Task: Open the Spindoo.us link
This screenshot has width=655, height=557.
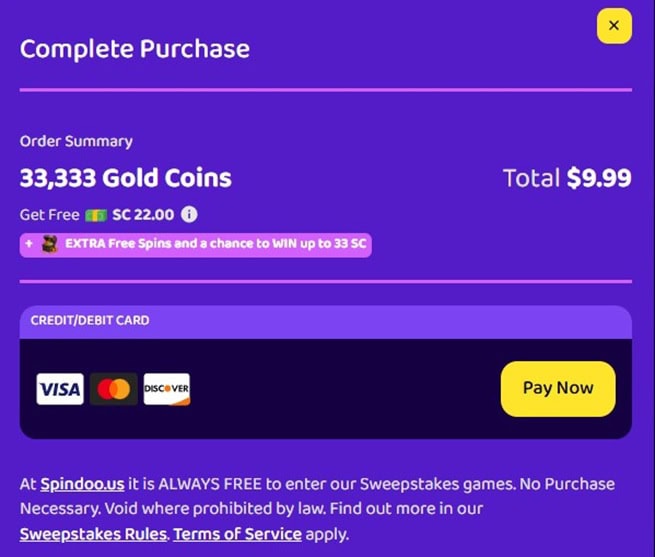Action: pyautogui.click(x=82, y=484)
